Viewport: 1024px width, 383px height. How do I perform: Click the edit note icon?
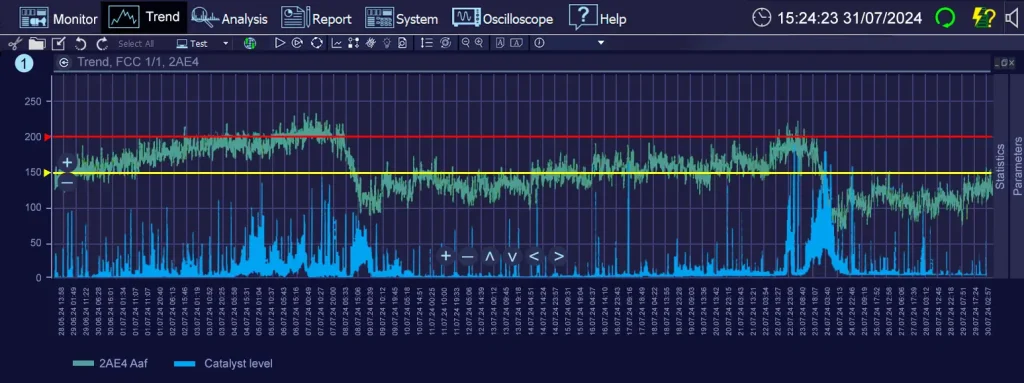[x=58, y=43]
